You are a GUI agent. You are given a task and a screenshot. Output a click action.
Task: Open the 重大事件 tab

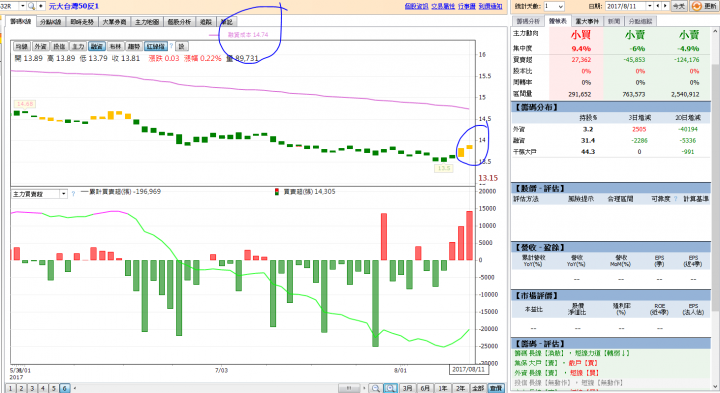pos(587,21)
